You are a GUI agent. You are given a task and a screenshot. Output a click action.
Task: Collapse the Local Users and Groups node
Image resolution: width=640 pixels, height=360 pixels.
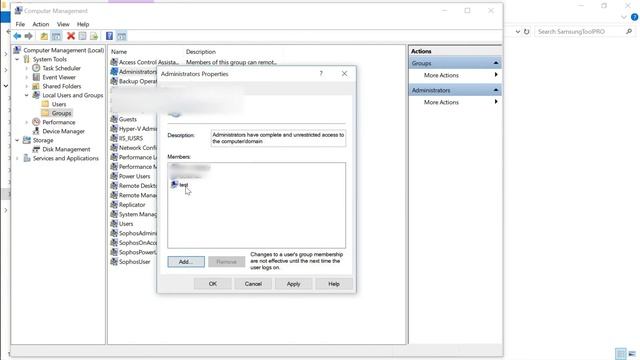click(27, 95)
